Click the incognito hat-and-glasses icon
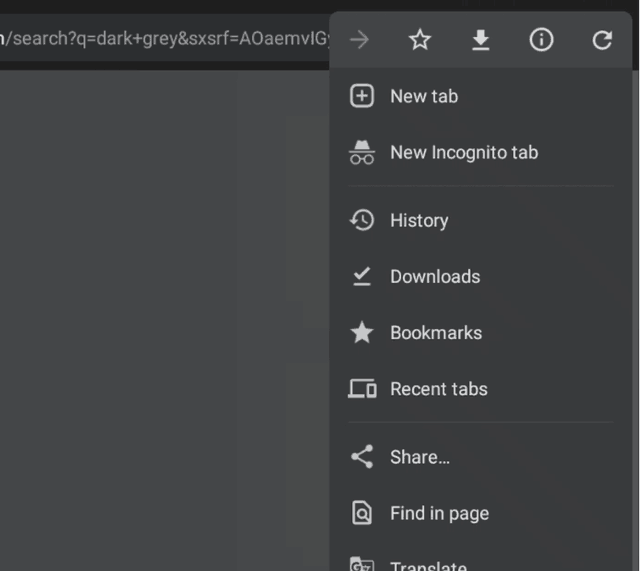 pos(361,153)
